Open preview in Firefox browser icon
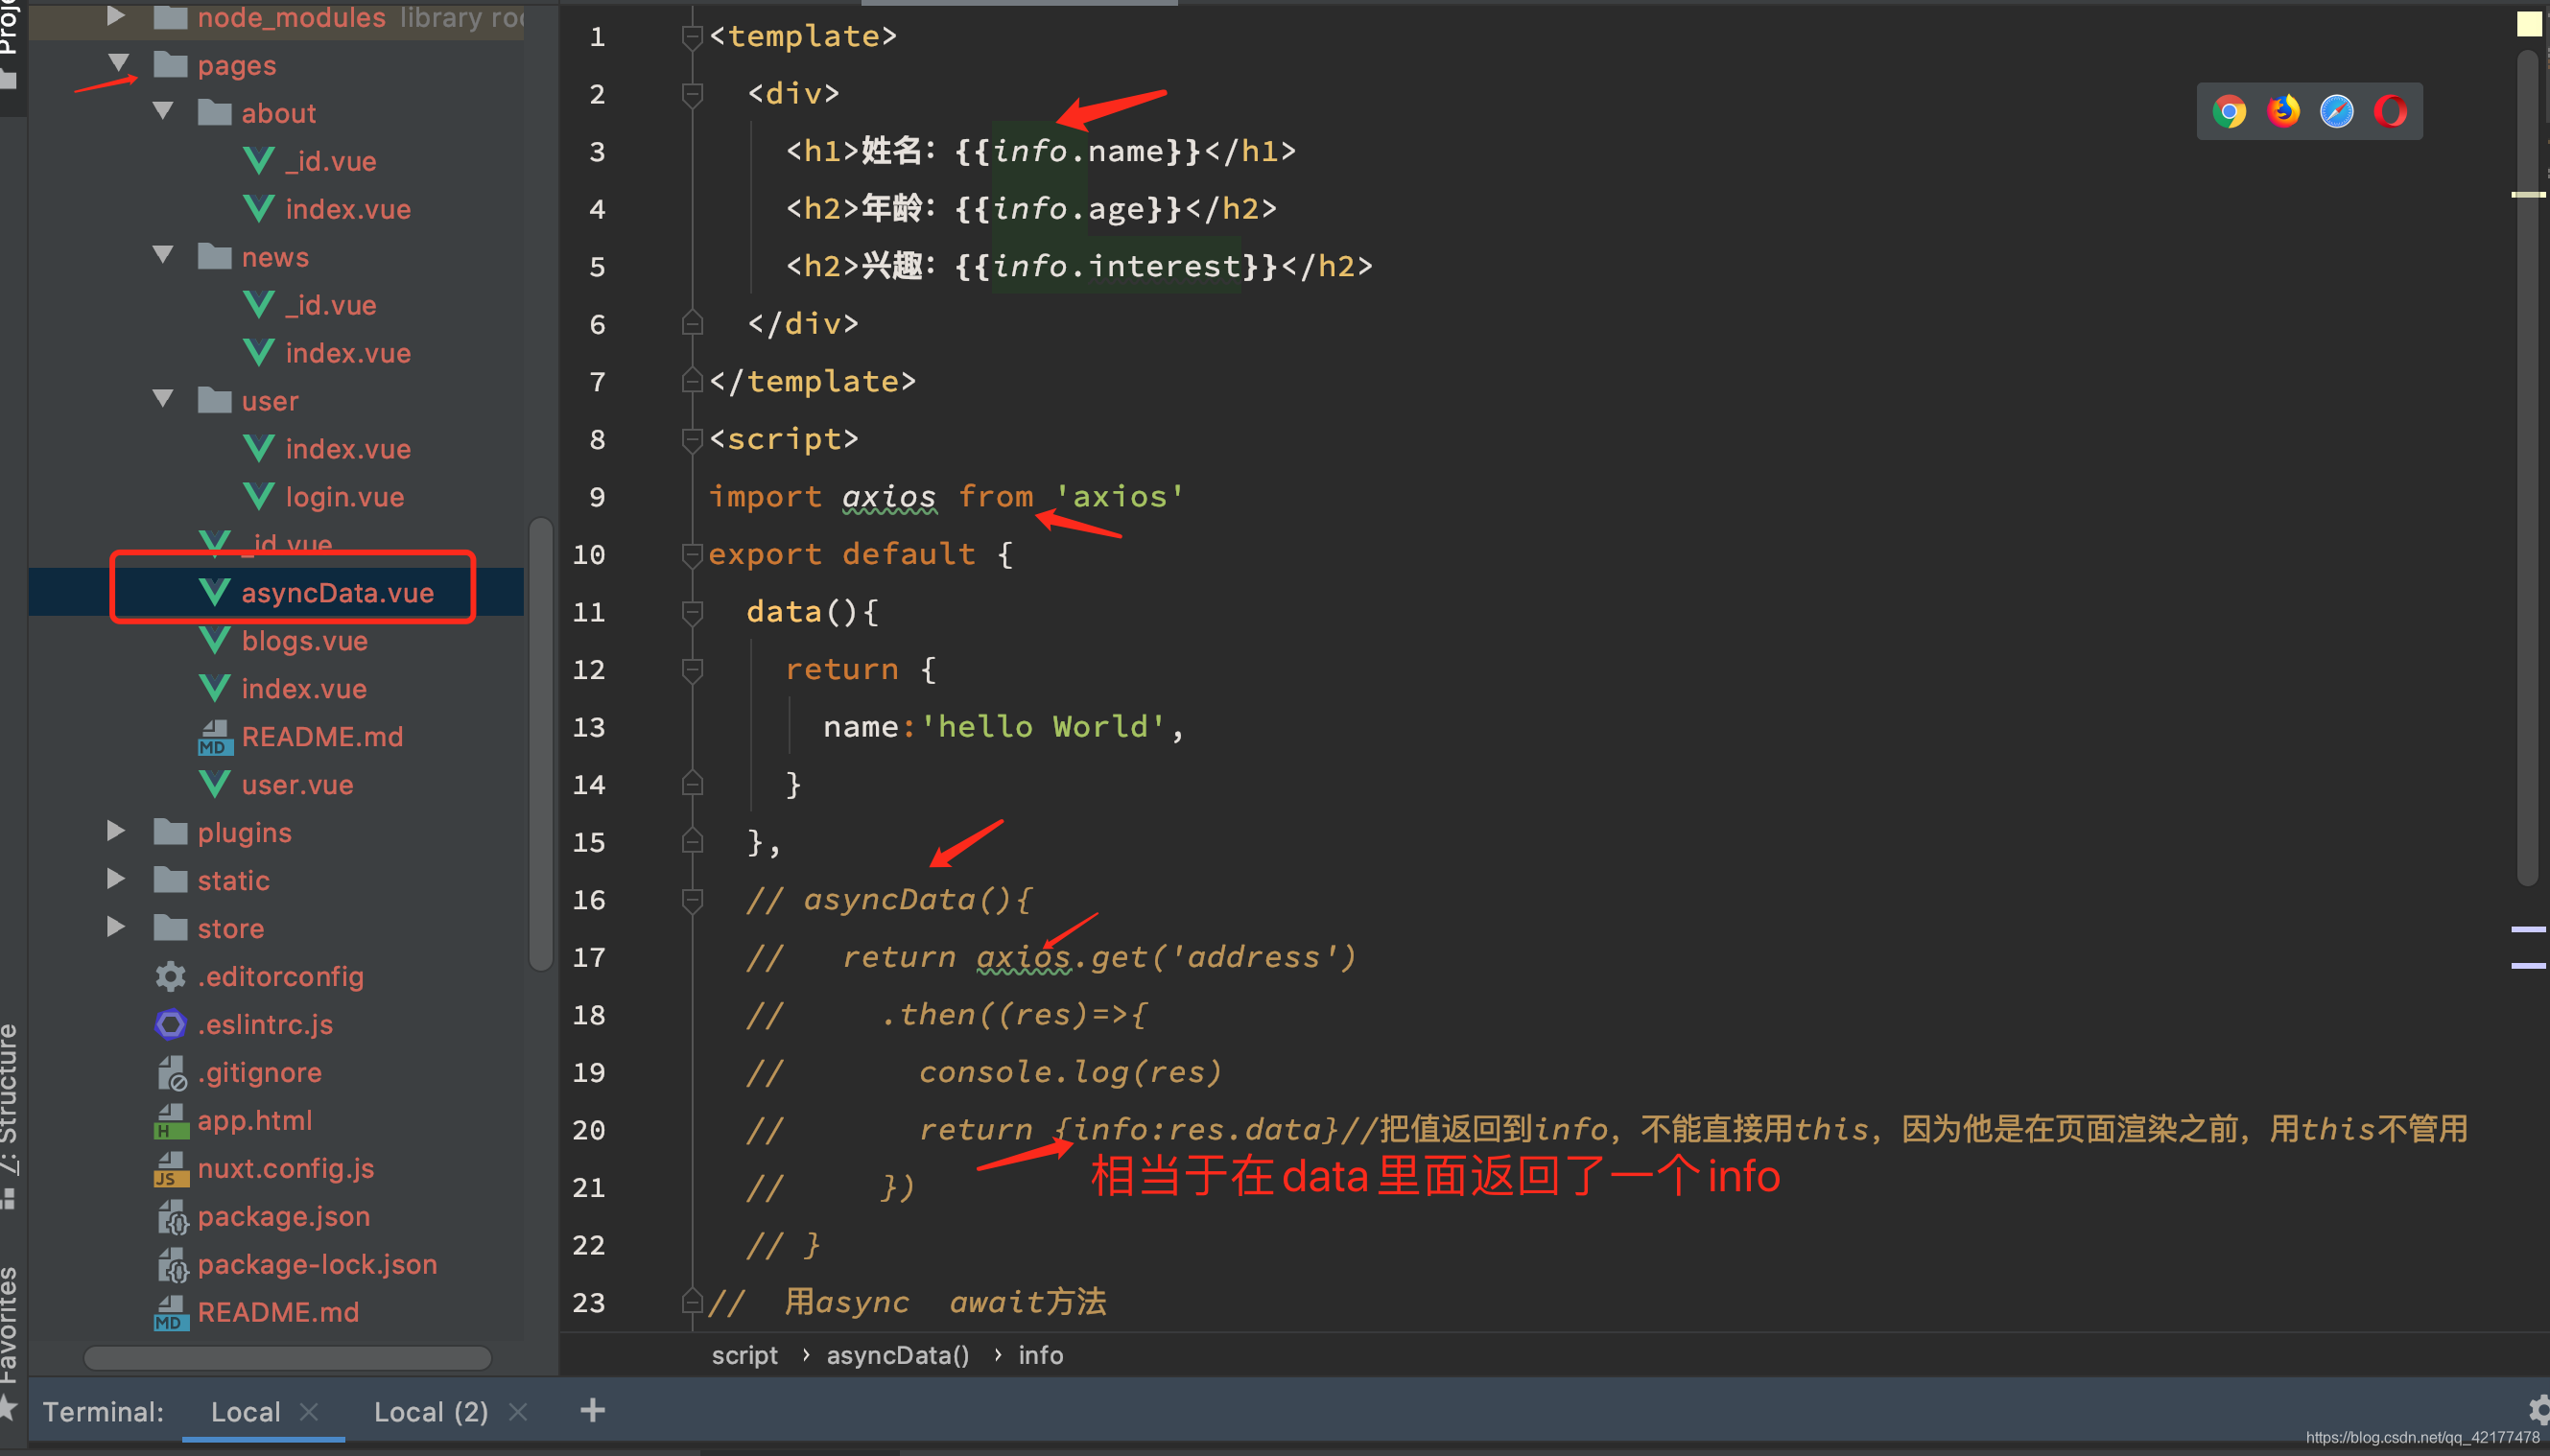The height and width of the screenshot is (1456, 2550). [2283, 111]
